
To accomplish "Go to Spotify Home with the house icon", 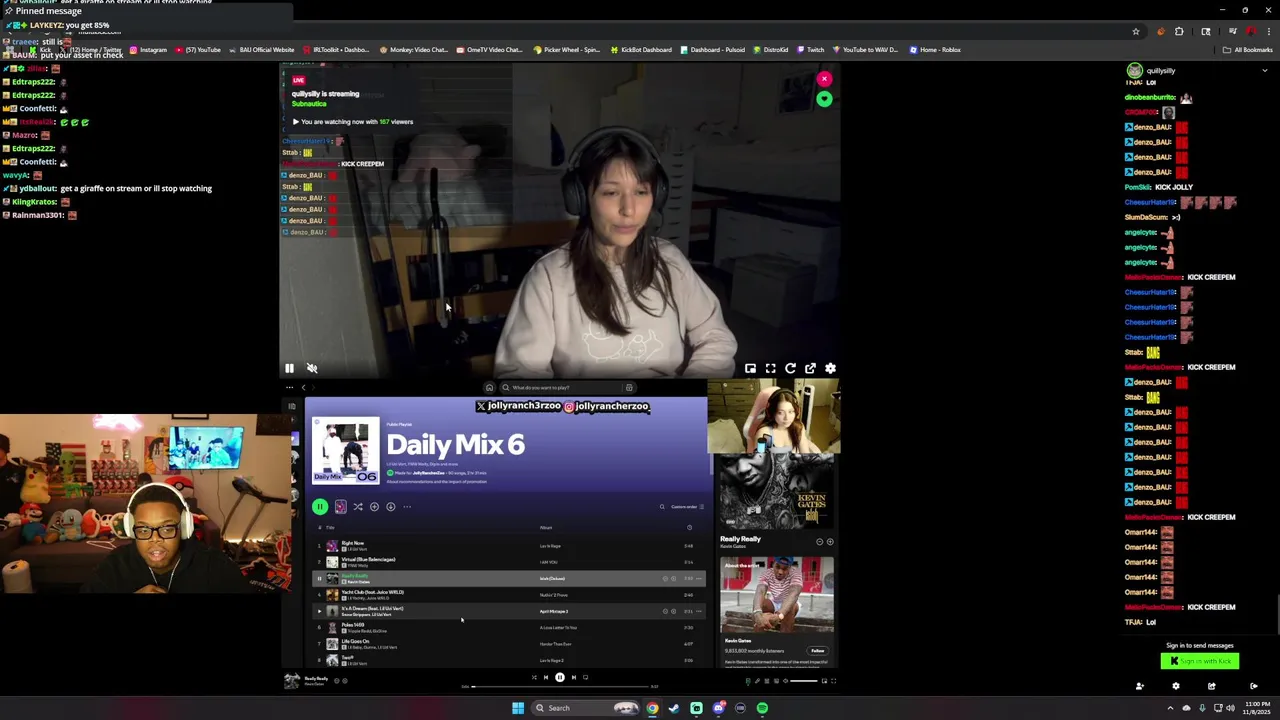I will coord(489,387).
